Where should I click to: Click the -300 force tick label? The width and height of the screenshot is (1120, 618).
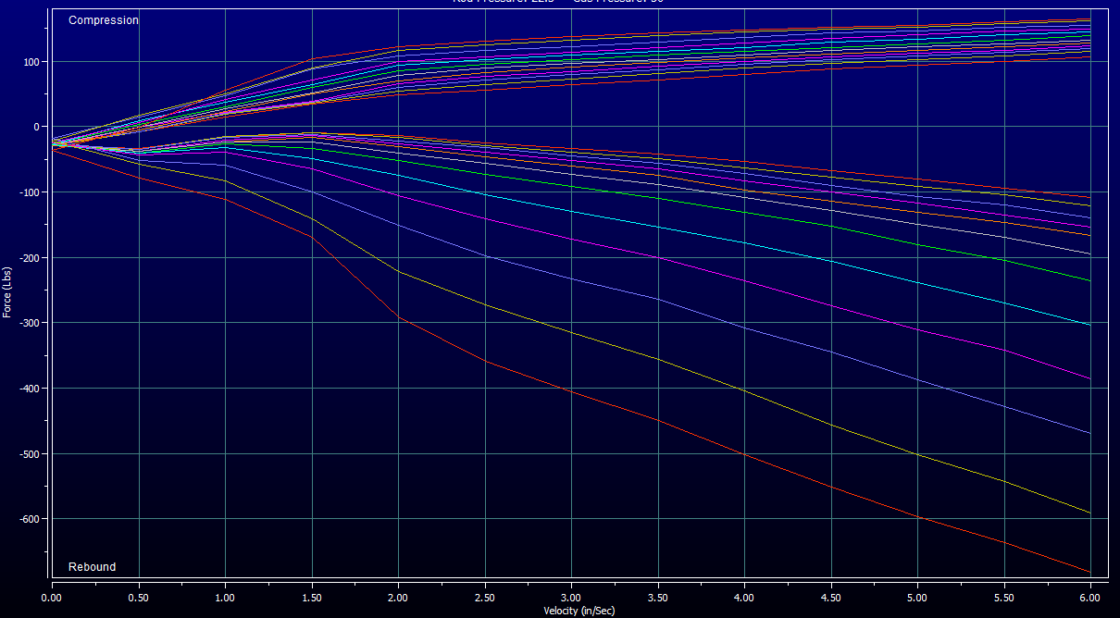(29, 323)
